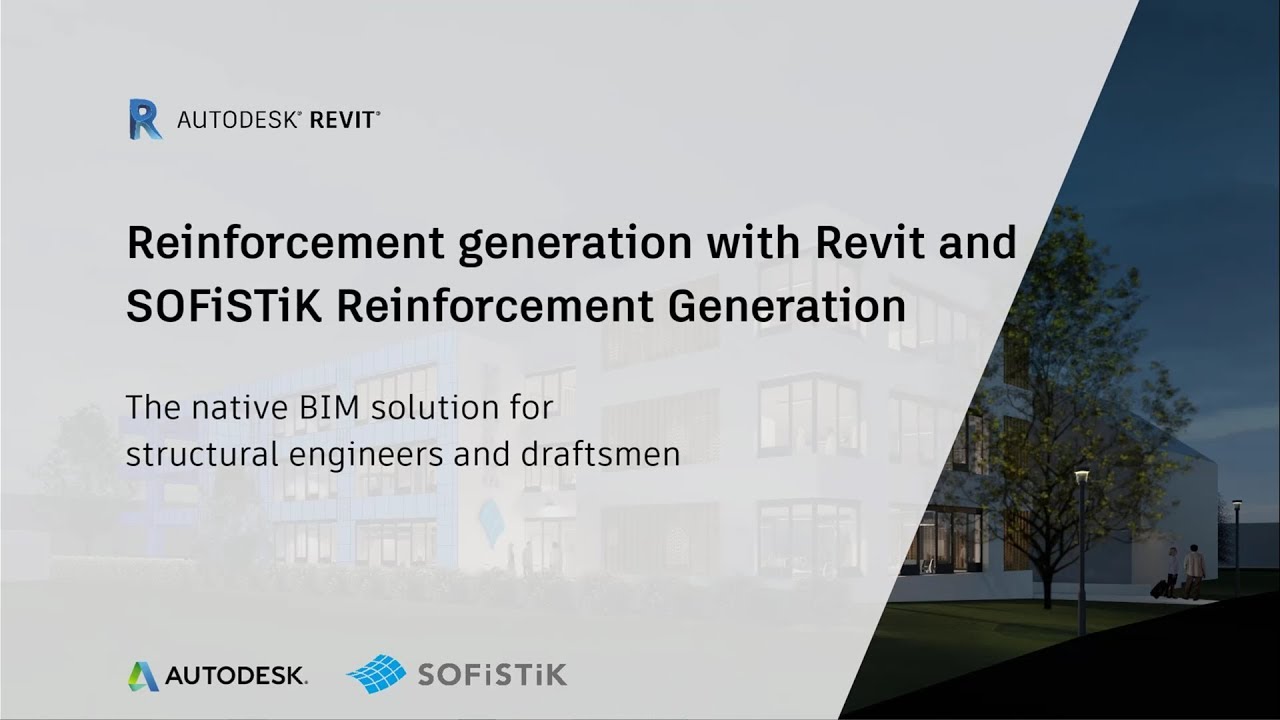The width and height of the screenshot is (1280, 720).
Task: Click the title line "Reinforcement generation with Revit and"
Action: tap(571, 245)
